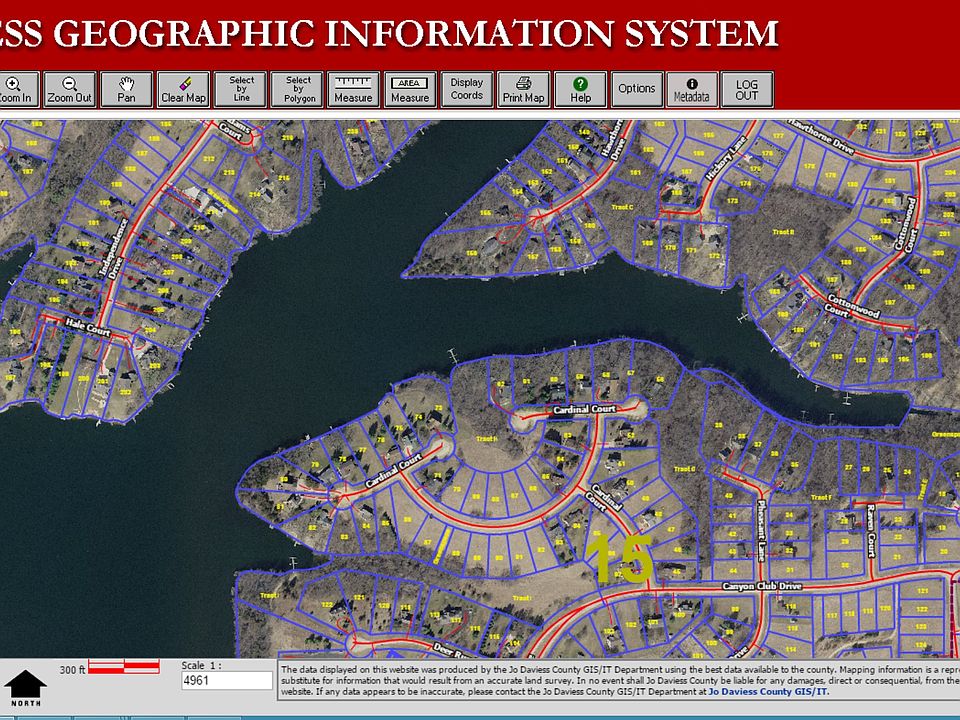Select the Zoom In tool
Image resolution: width=960 pixels, height=720 pixels.
tap(17, 89)
